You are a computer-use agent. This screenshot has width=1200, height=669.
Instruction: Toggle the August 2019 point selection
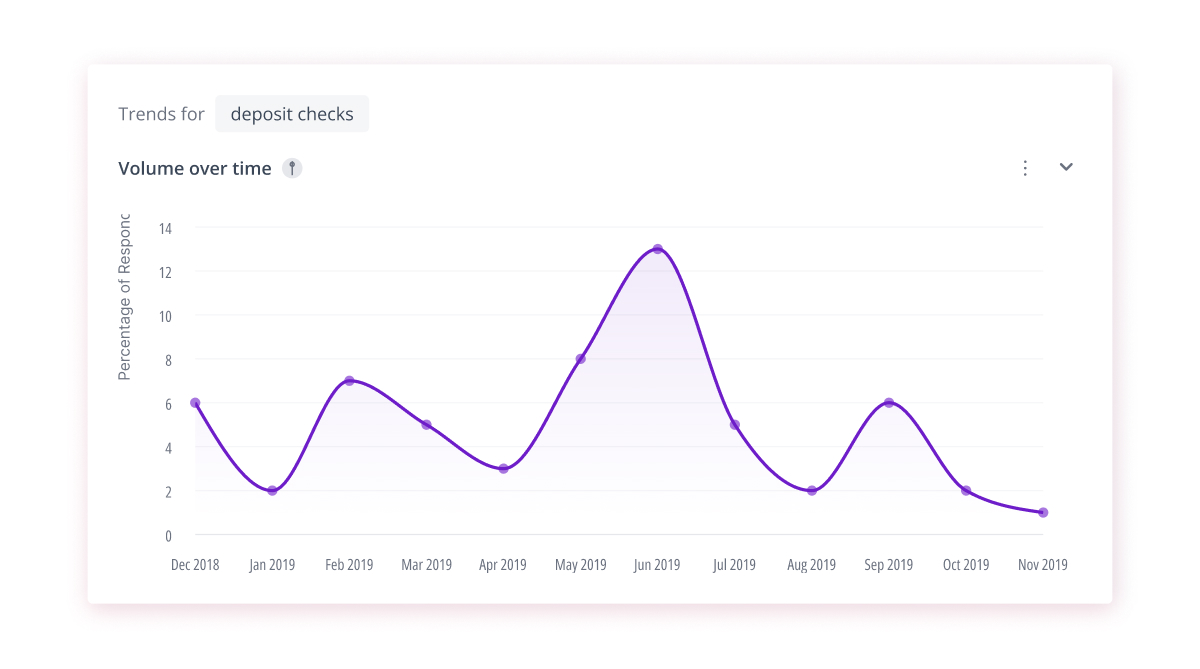[811, 490]
